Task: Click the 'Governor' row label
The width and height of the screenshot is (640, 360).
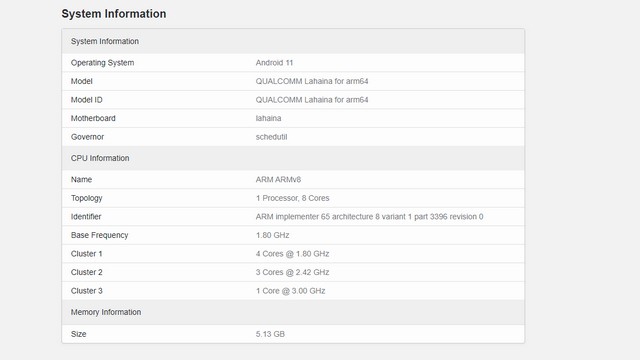Action: pyautogui.click(x=87, y=137)
